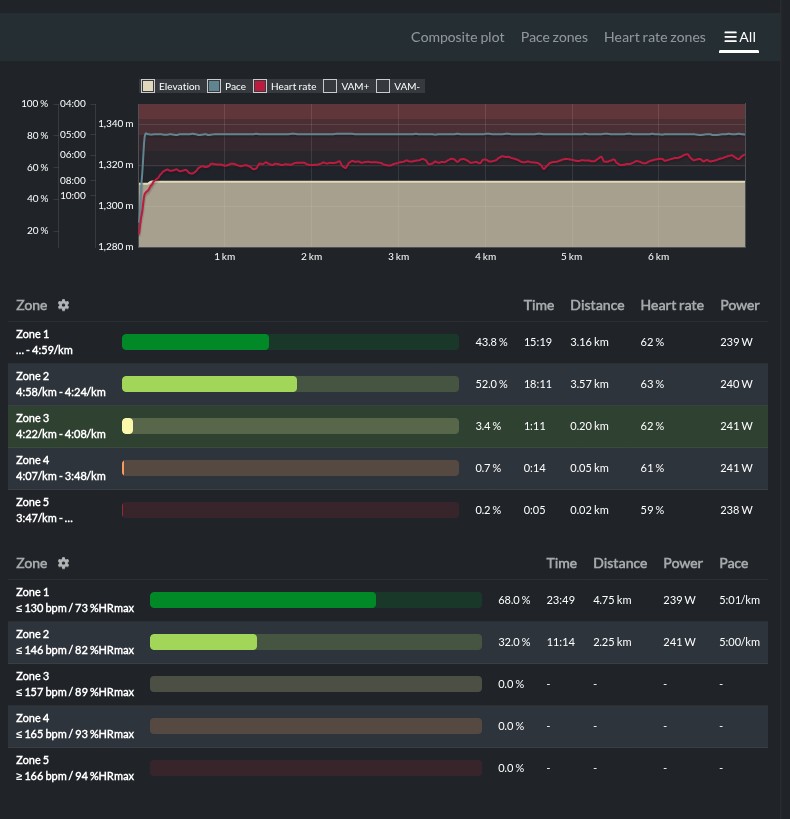This screenshot has width=790, height=819.
Task: Click the heart rate table Time header
Action: click(x=562, y=564)
